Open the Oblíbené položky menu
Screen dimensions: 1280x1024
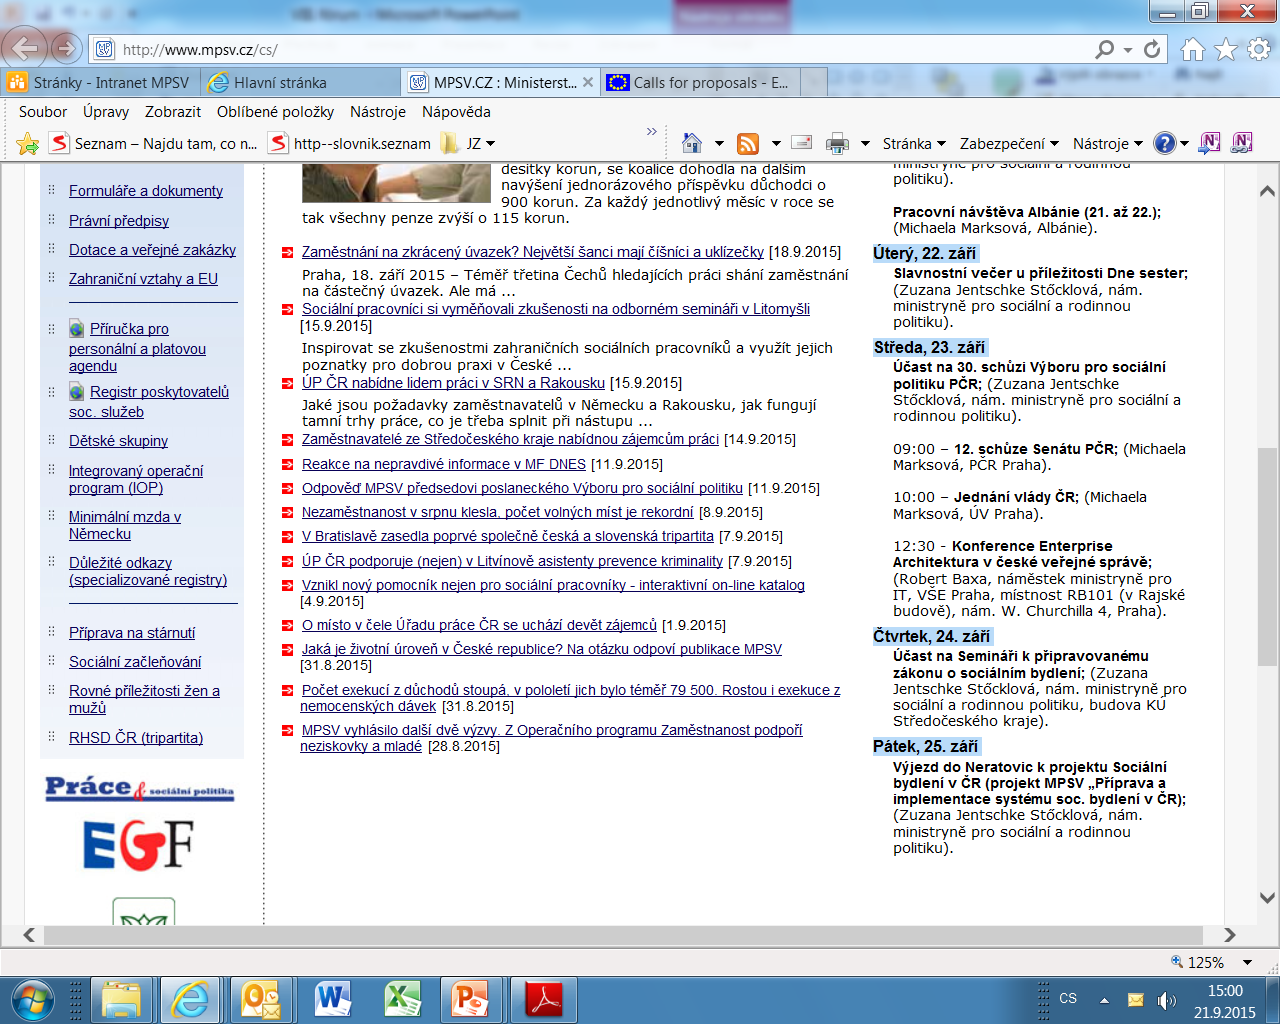click(x=276, y=112)
